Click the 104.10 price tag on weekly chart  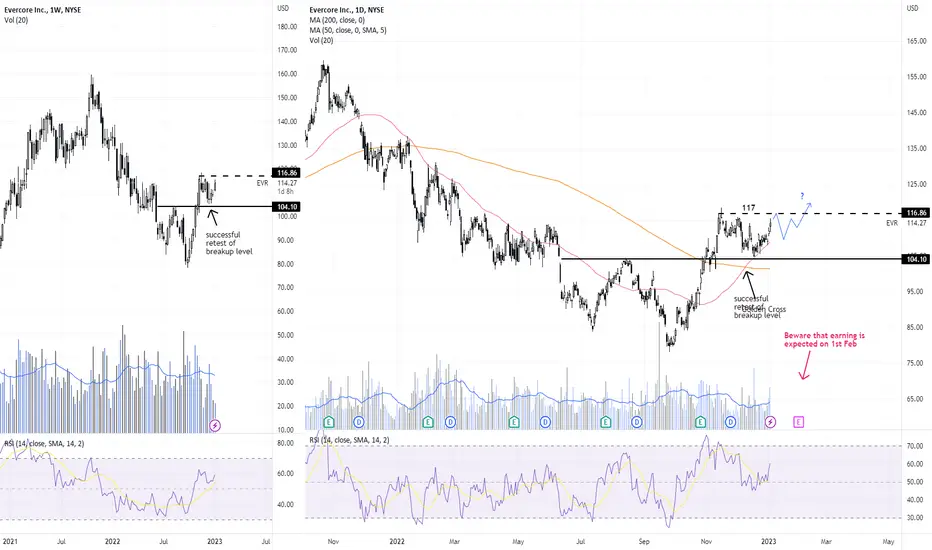[x=286, y=207]
